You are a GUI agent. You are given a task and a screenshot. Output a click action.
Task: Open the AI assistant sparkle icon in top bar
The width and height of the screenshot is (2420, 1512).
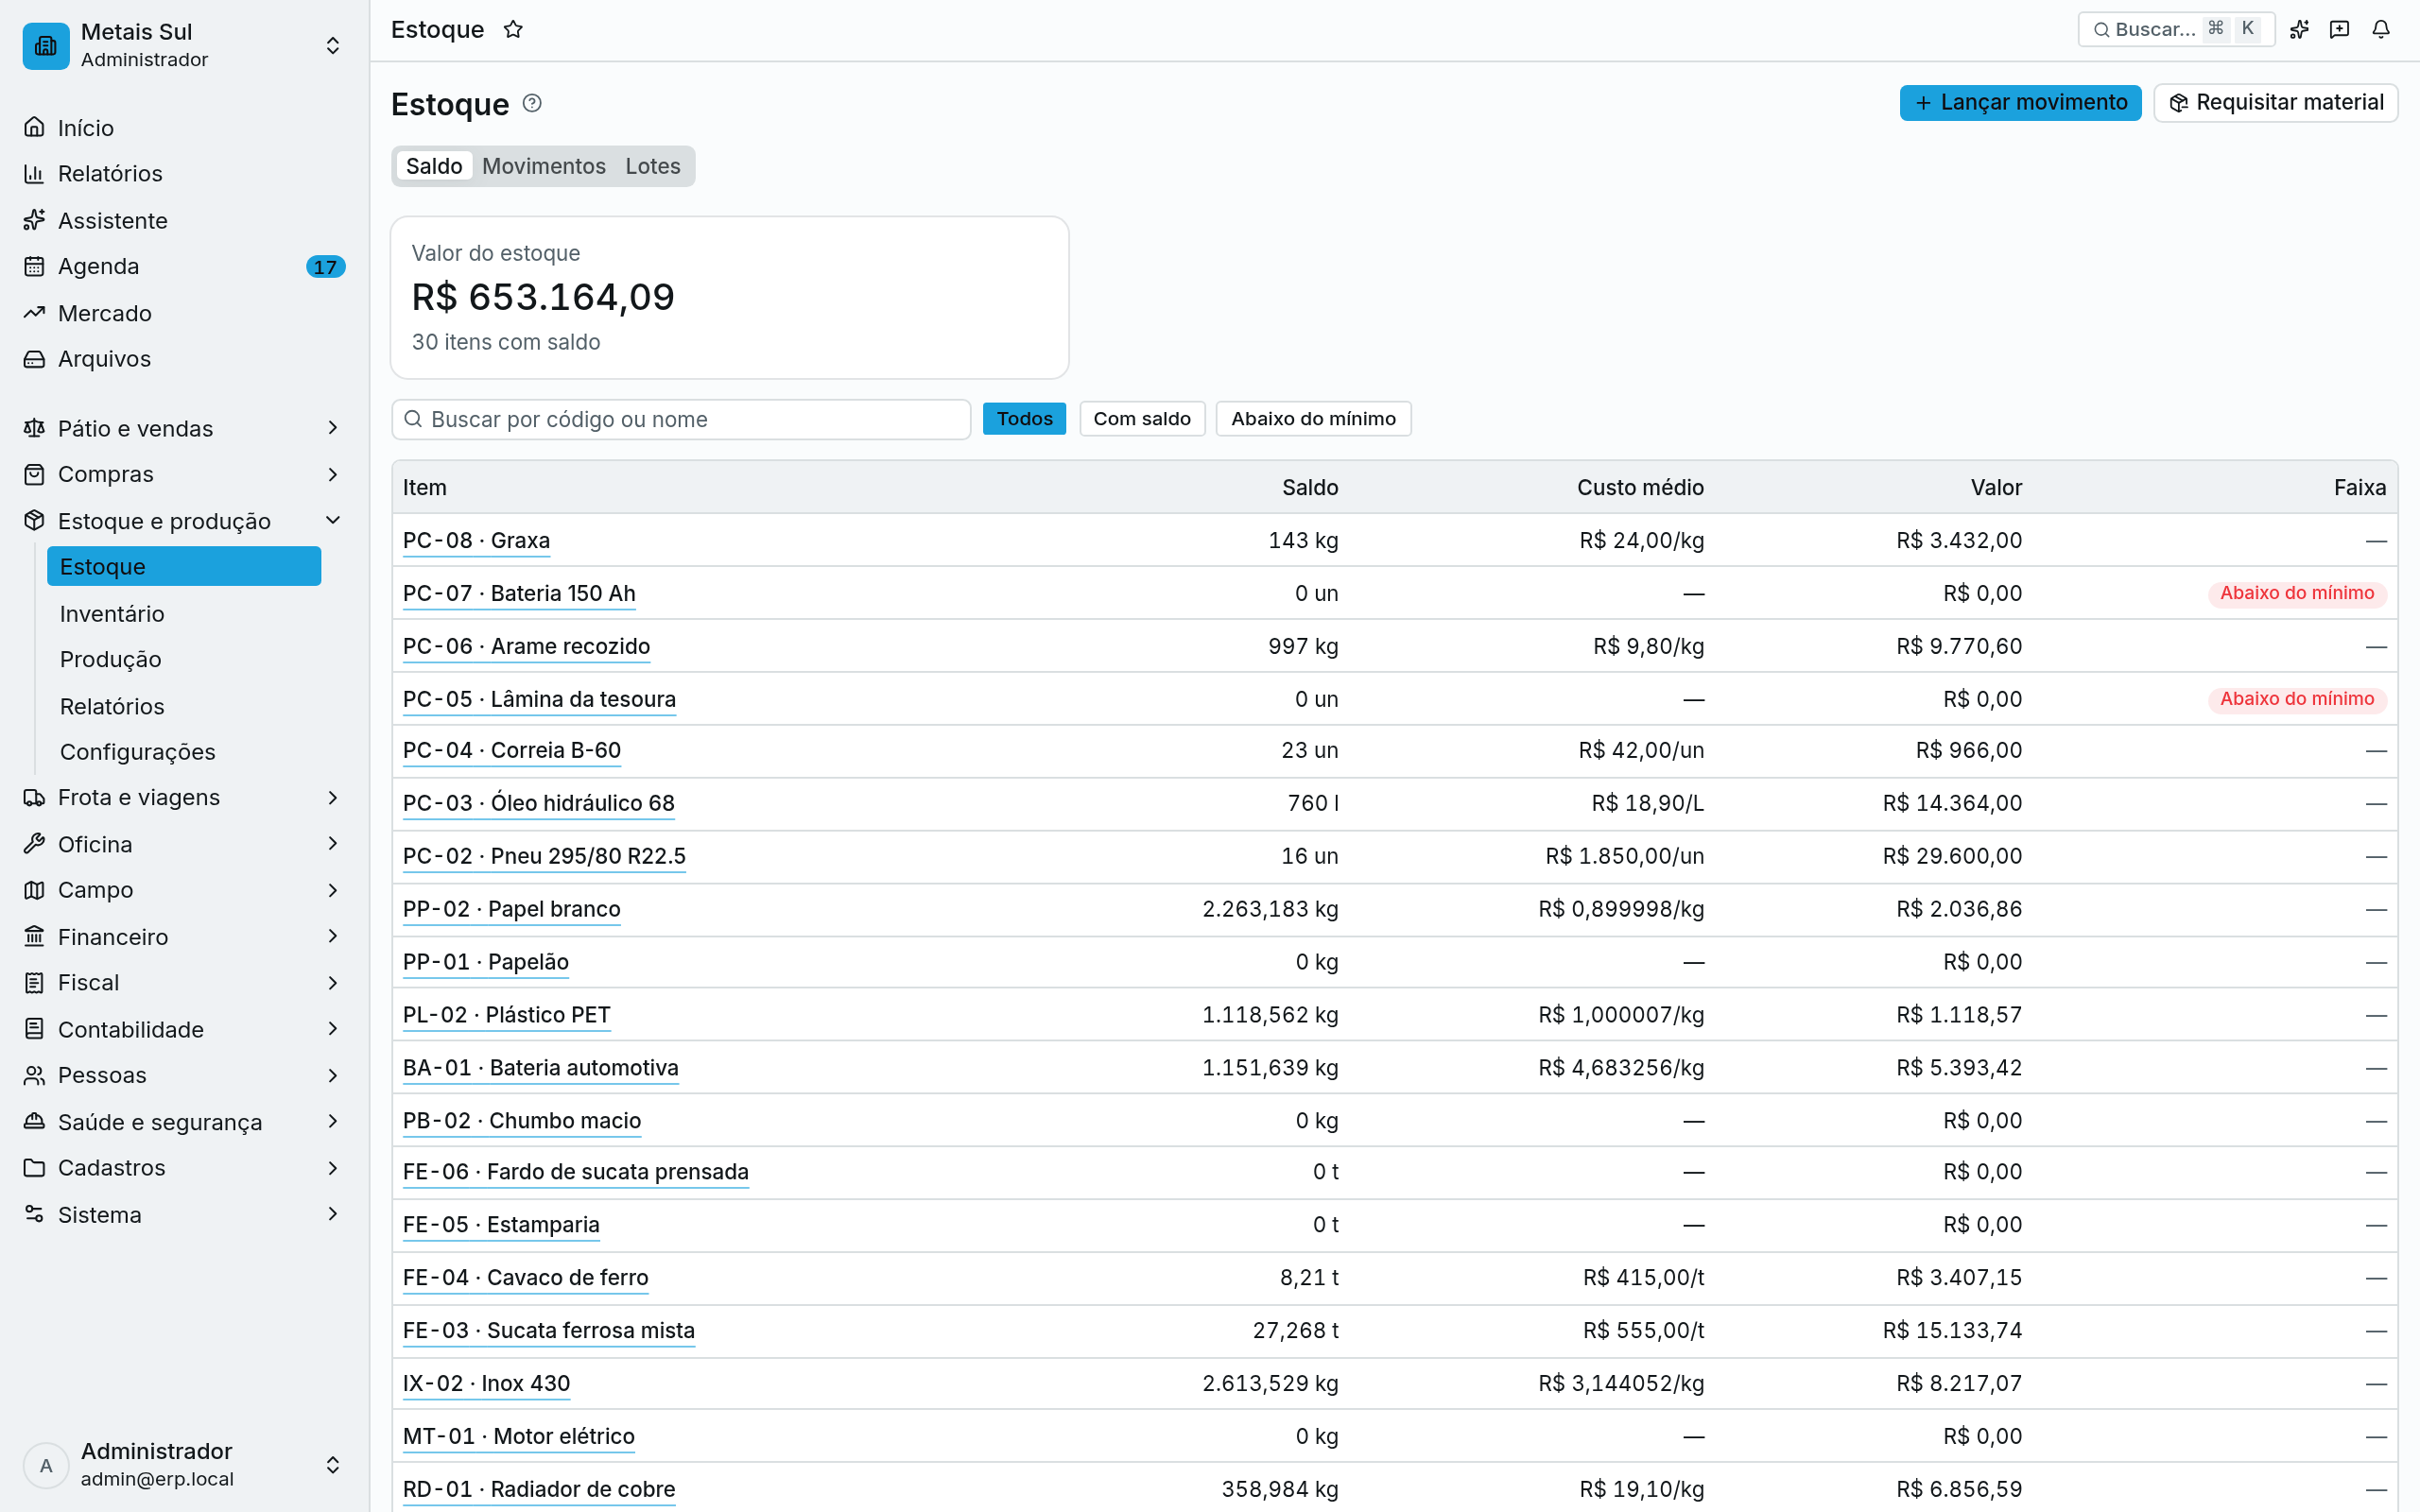(x=2299, y=30)
